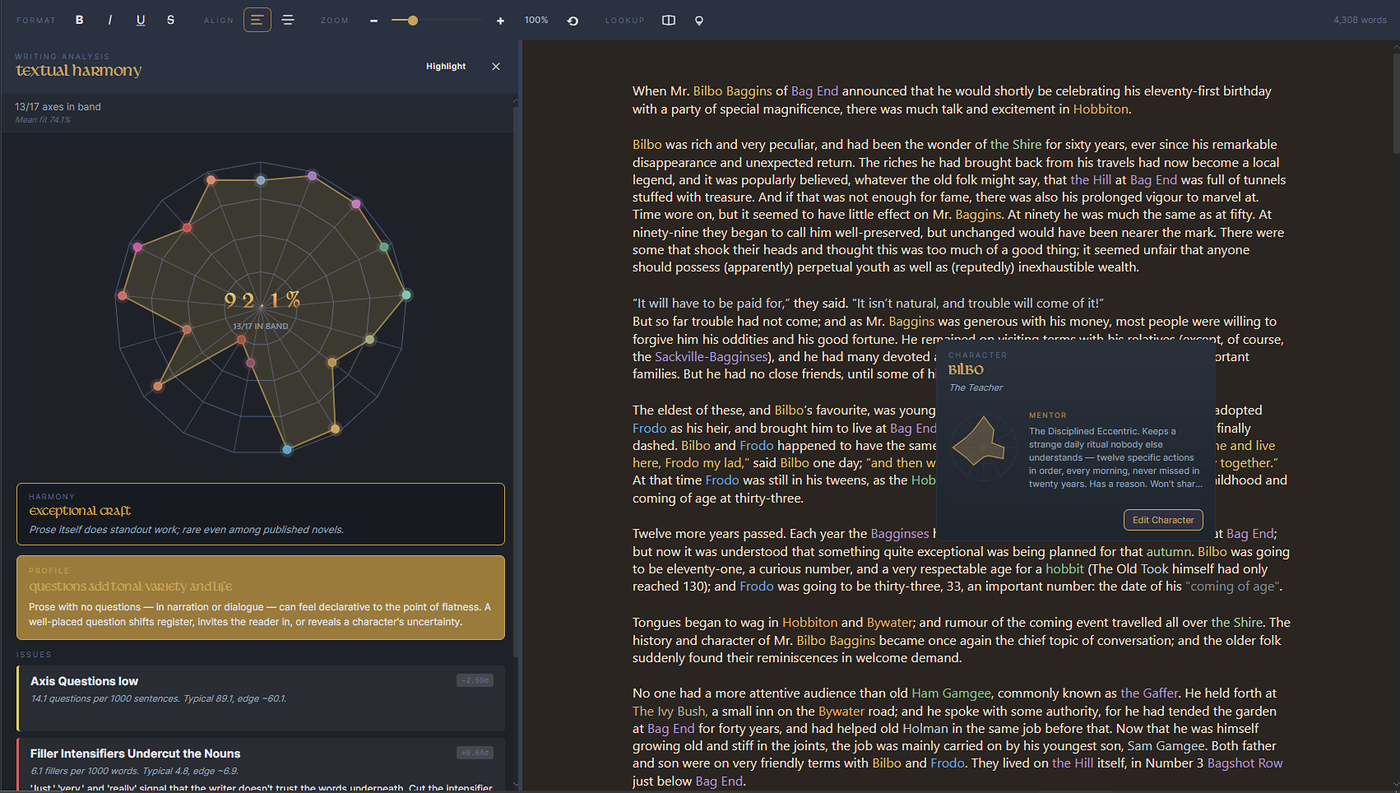Click The Teacher subtitle in popup
This screenshot has height=793, width=1400.
coord(975,388)
